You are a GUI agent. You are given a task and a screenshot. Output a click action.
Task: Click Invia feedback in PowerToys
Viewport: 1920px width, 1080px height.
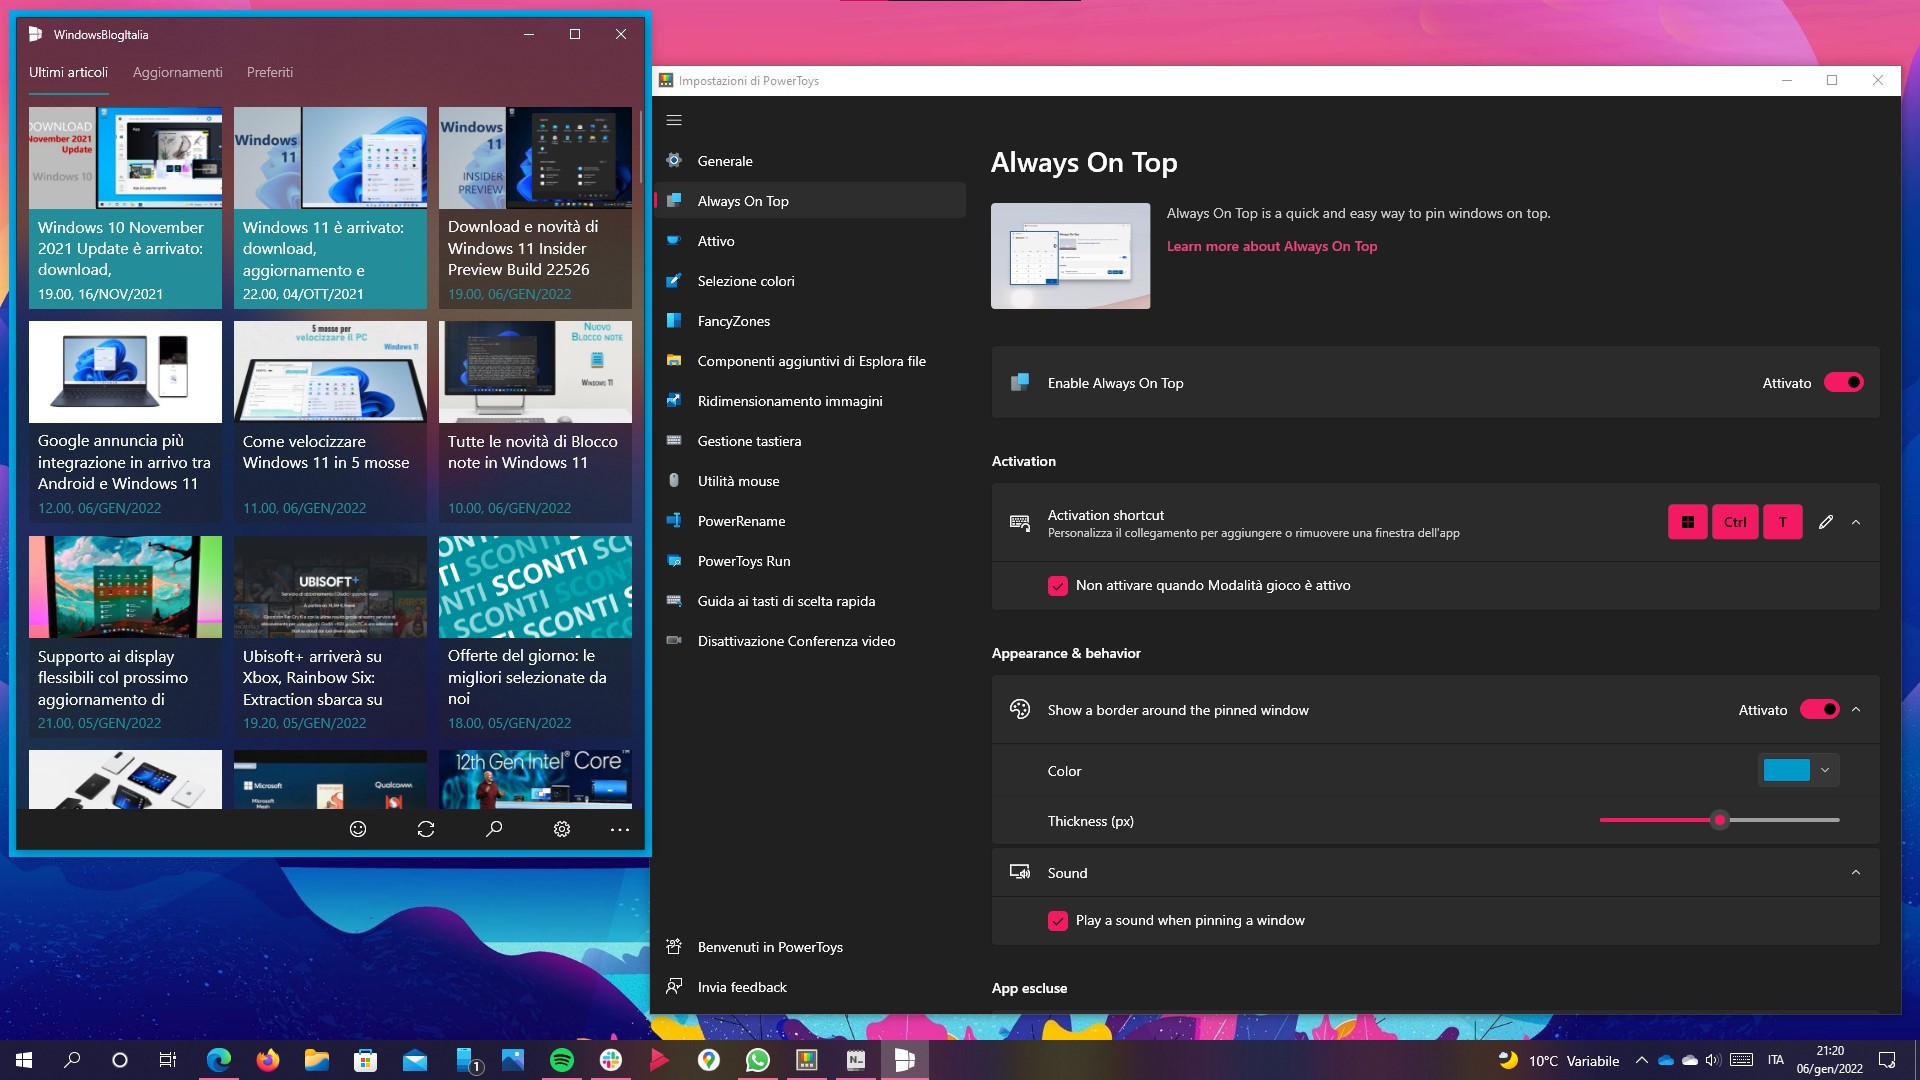click(x=810, y=987)
